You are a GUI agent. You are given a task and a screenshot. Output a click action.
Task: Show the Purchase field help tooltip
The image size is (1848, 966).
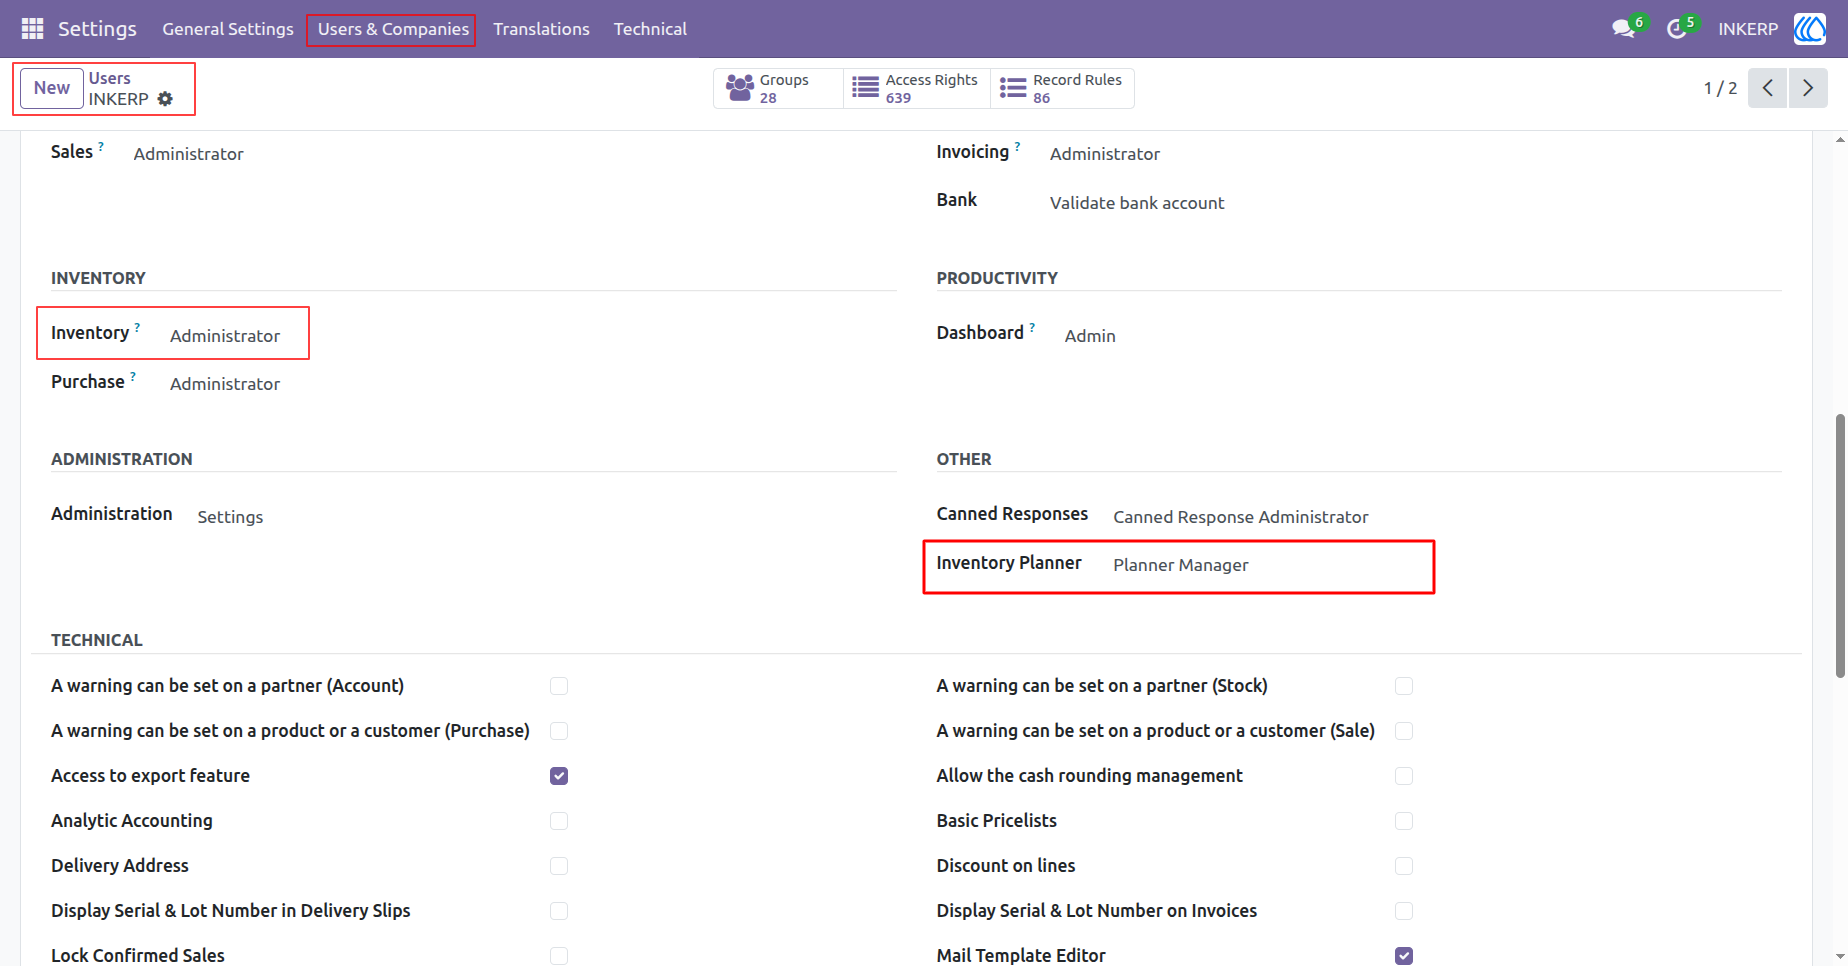point(133,376)
